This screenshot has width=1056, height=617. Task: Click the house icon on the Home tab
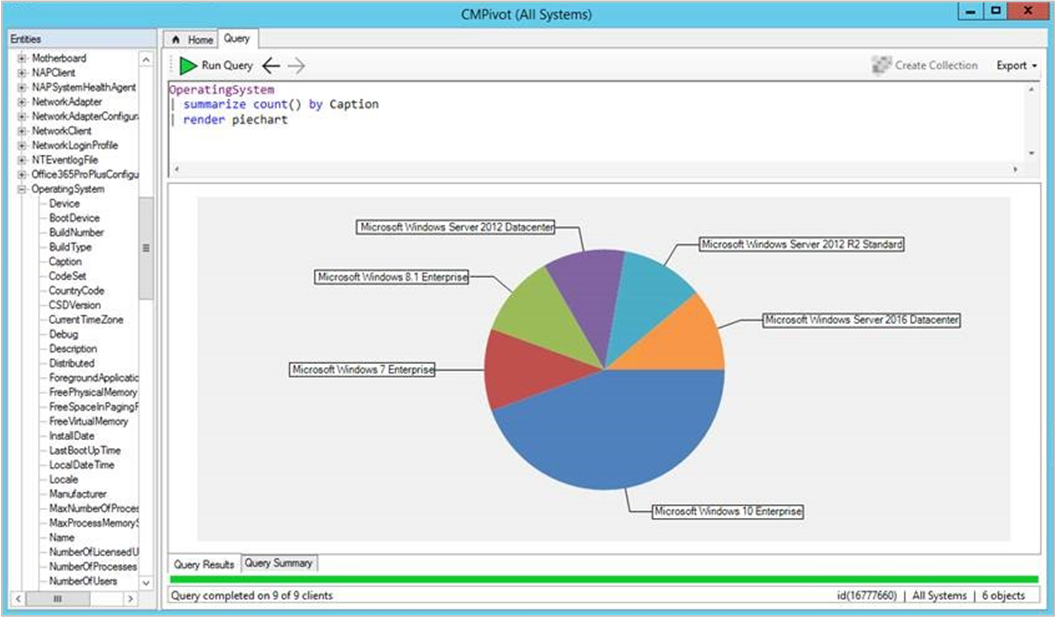point(176,40)
